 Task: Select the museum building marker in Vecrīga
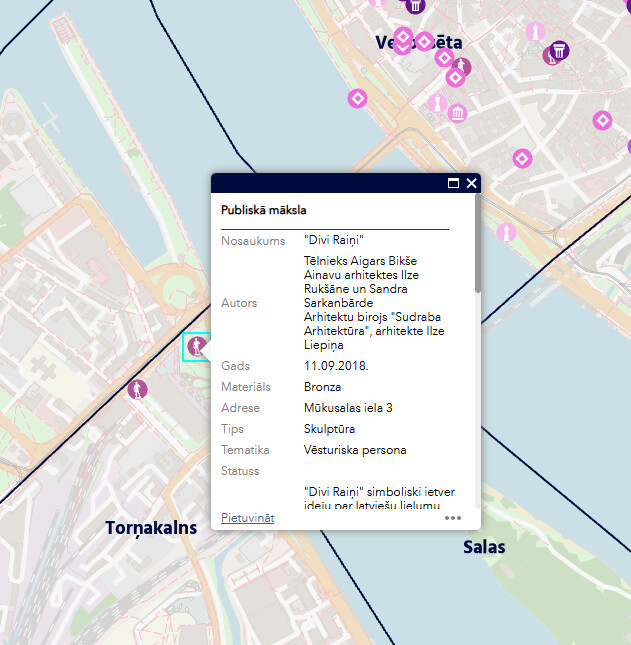[458, 114]
